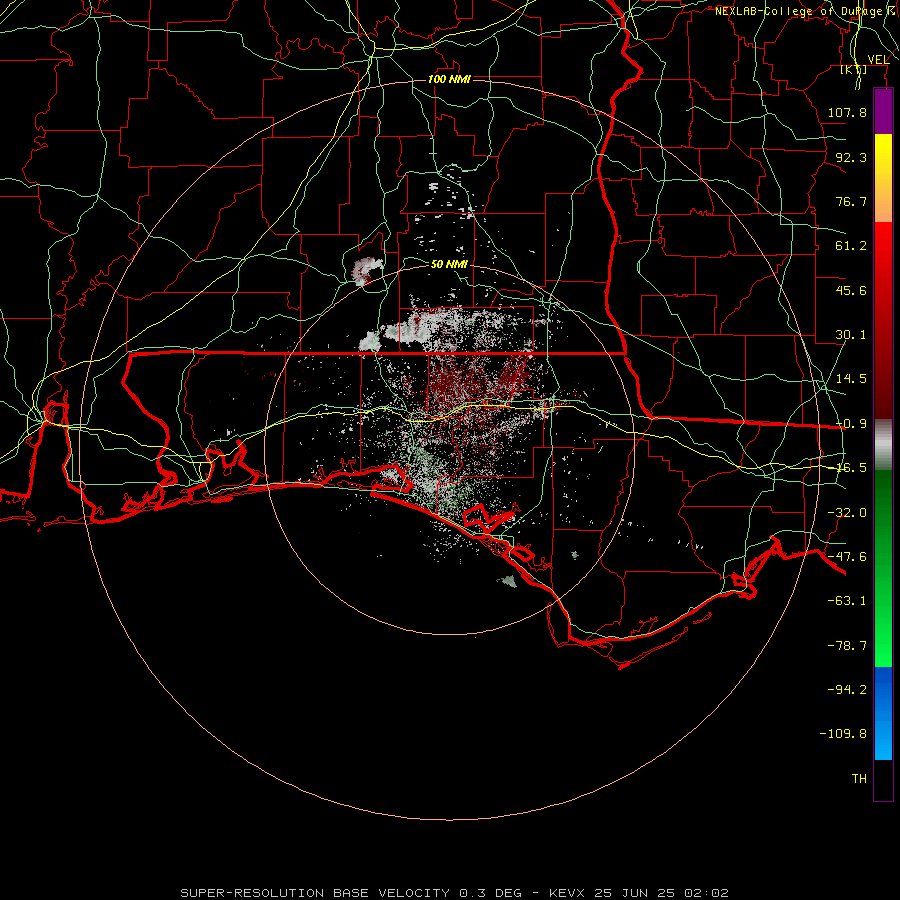Select the 76.7 scale label
This screenshot has height=900, width=900.
(x=851, y=201)
